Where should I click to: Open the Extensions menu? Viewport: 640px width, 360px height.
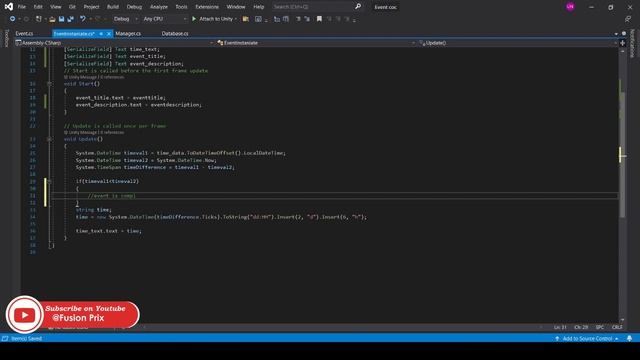[x=207, y=7]
